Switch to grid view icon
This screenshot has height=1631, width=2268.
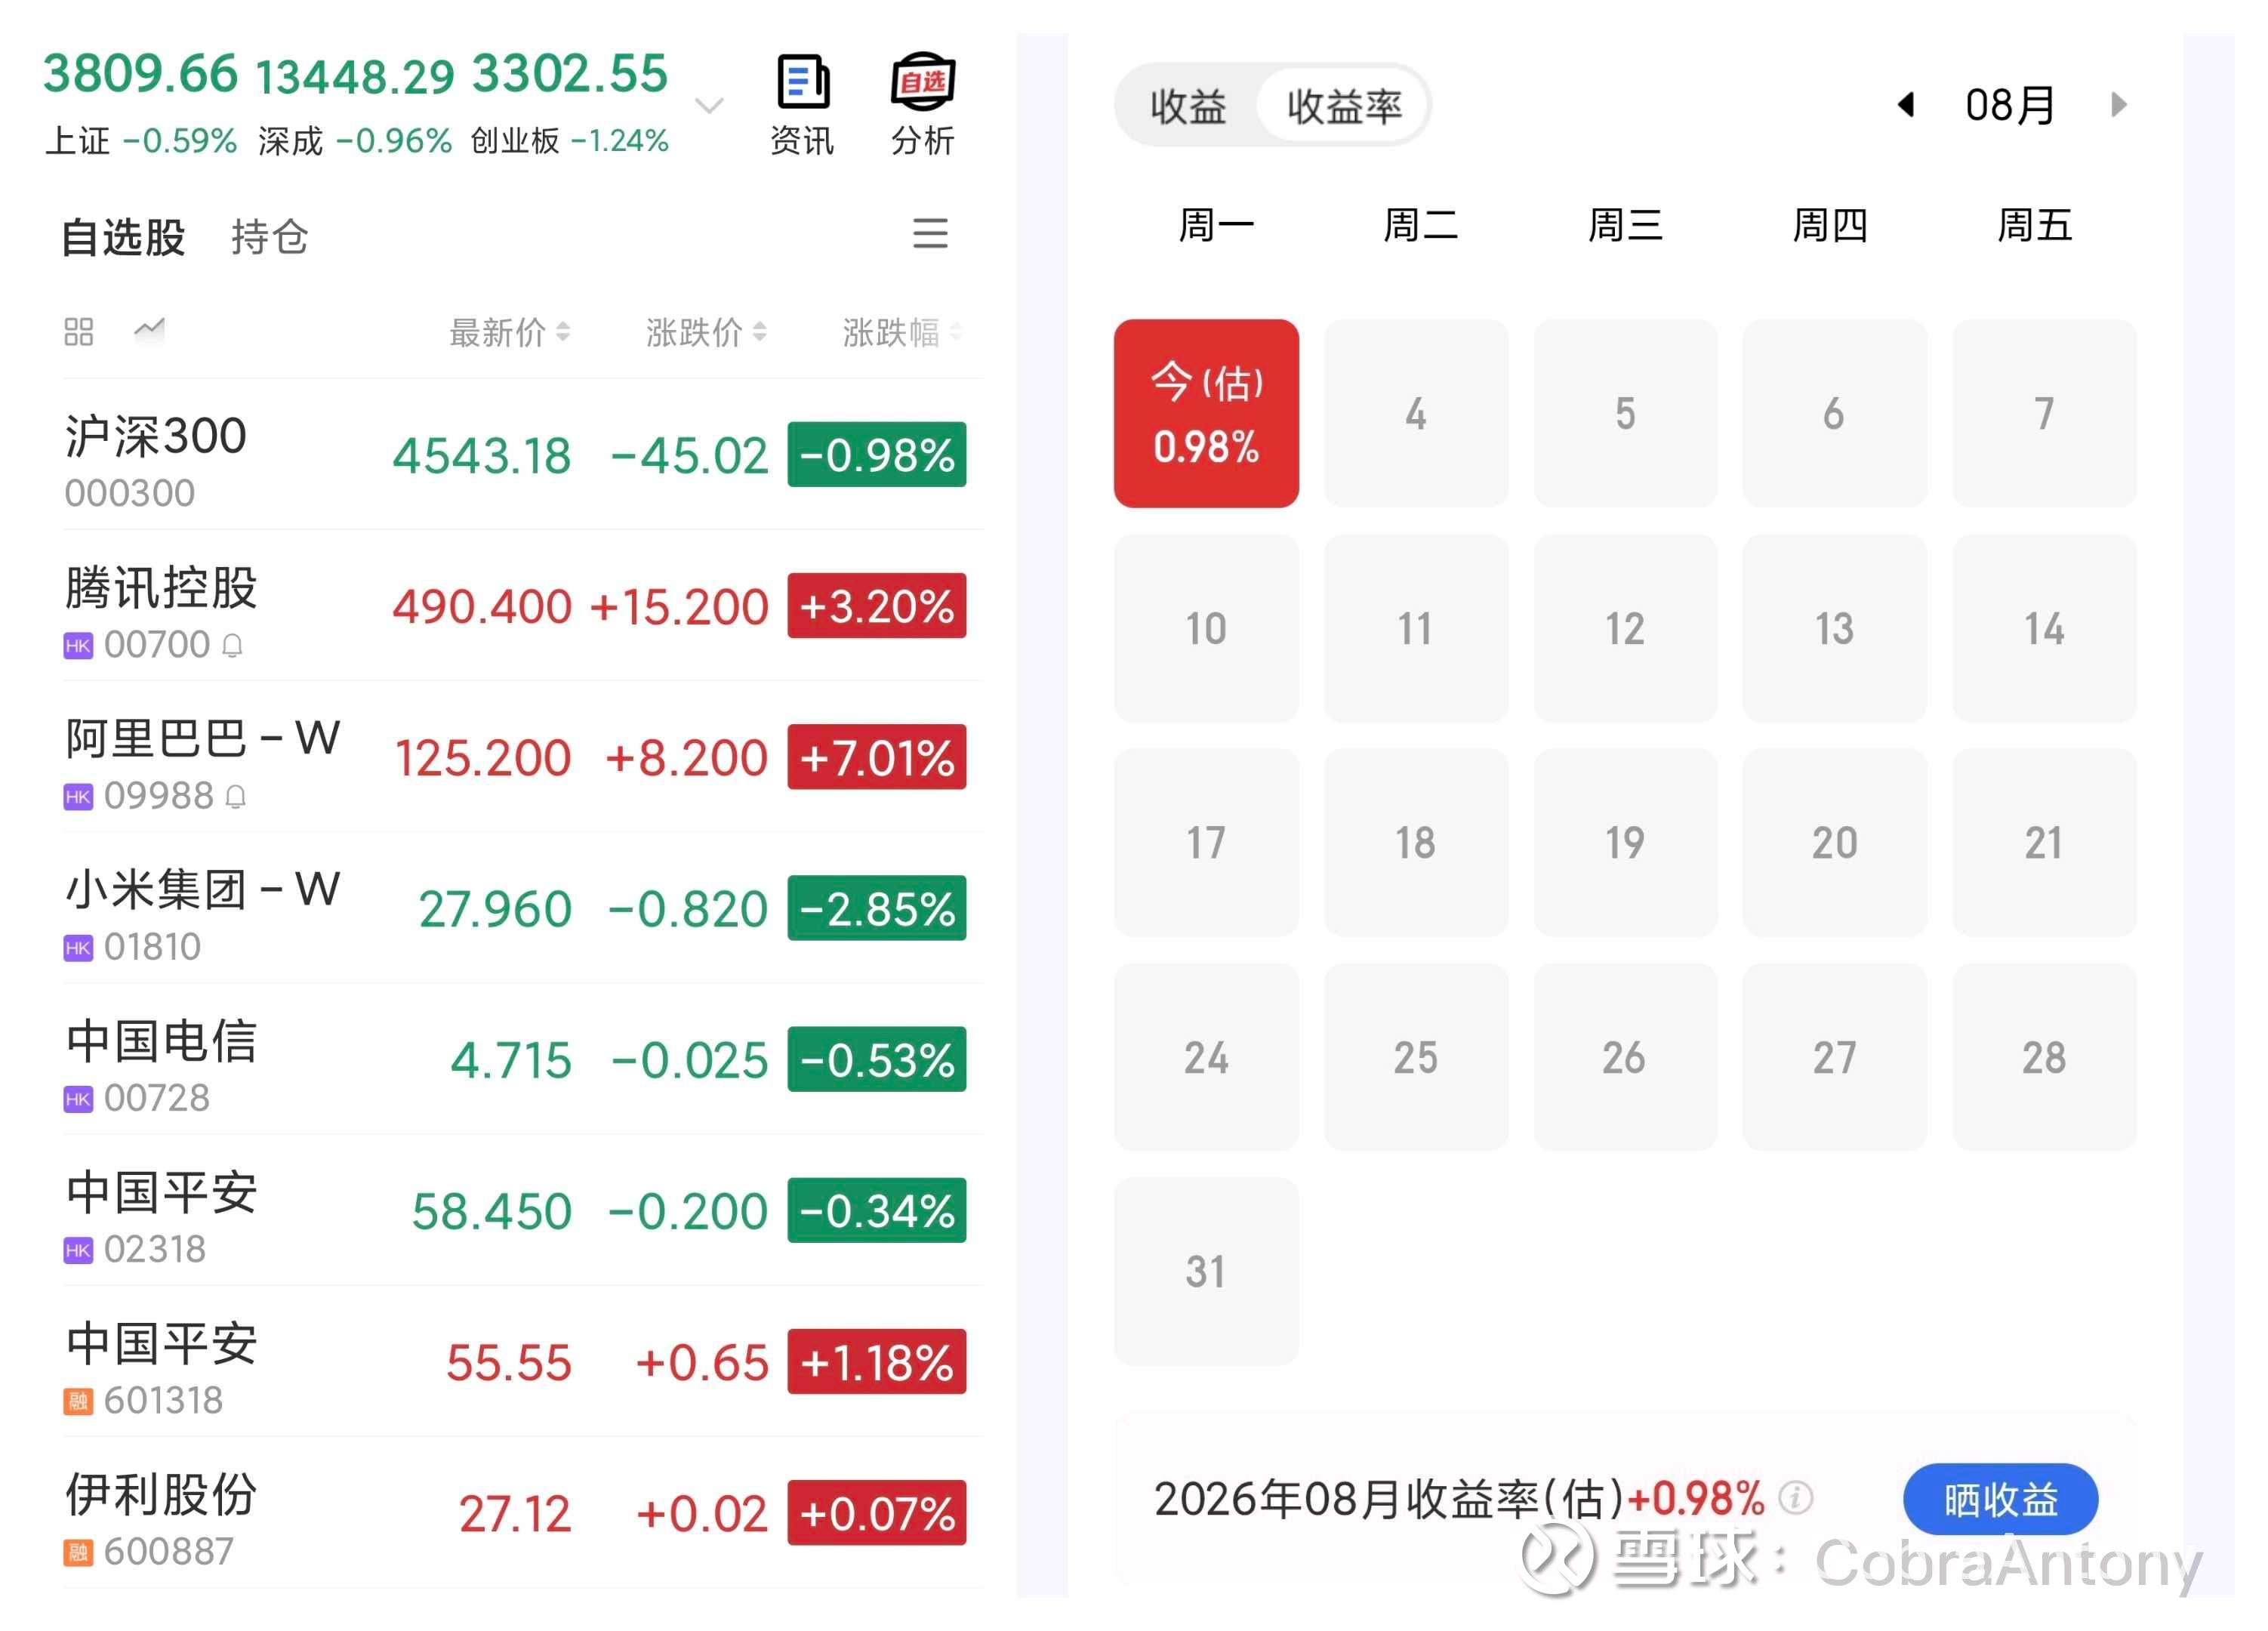click(x=79, y=331)
